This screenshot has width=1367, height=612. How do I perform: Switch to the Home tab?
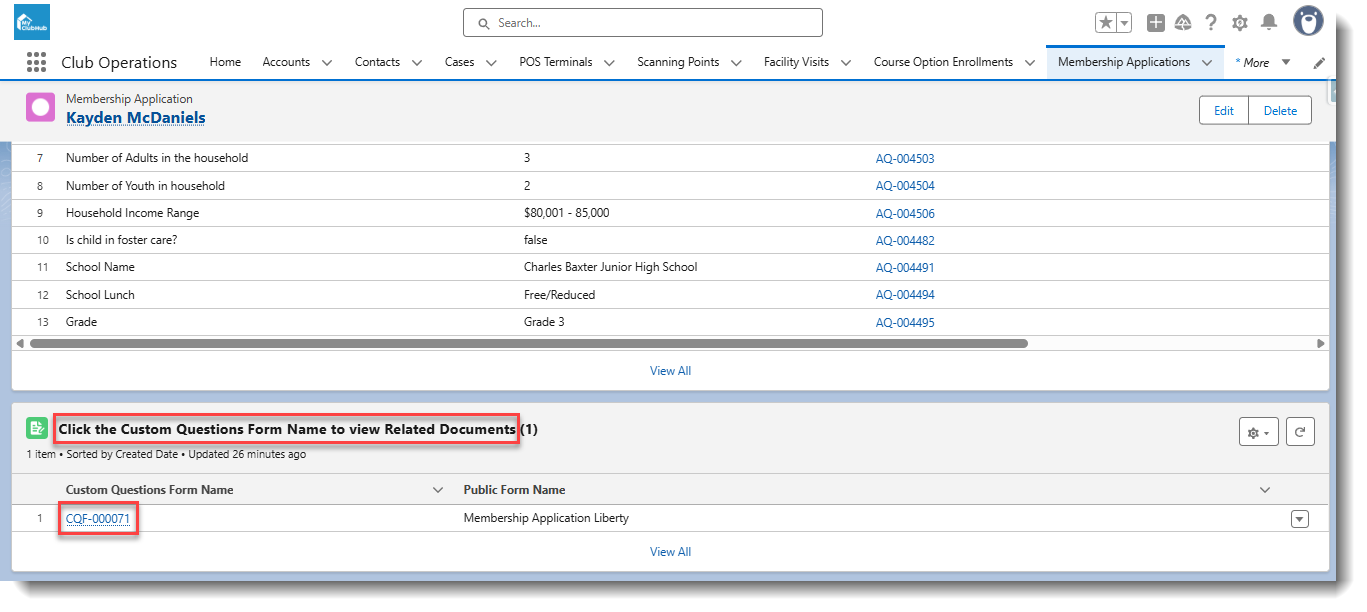[225, 62]
